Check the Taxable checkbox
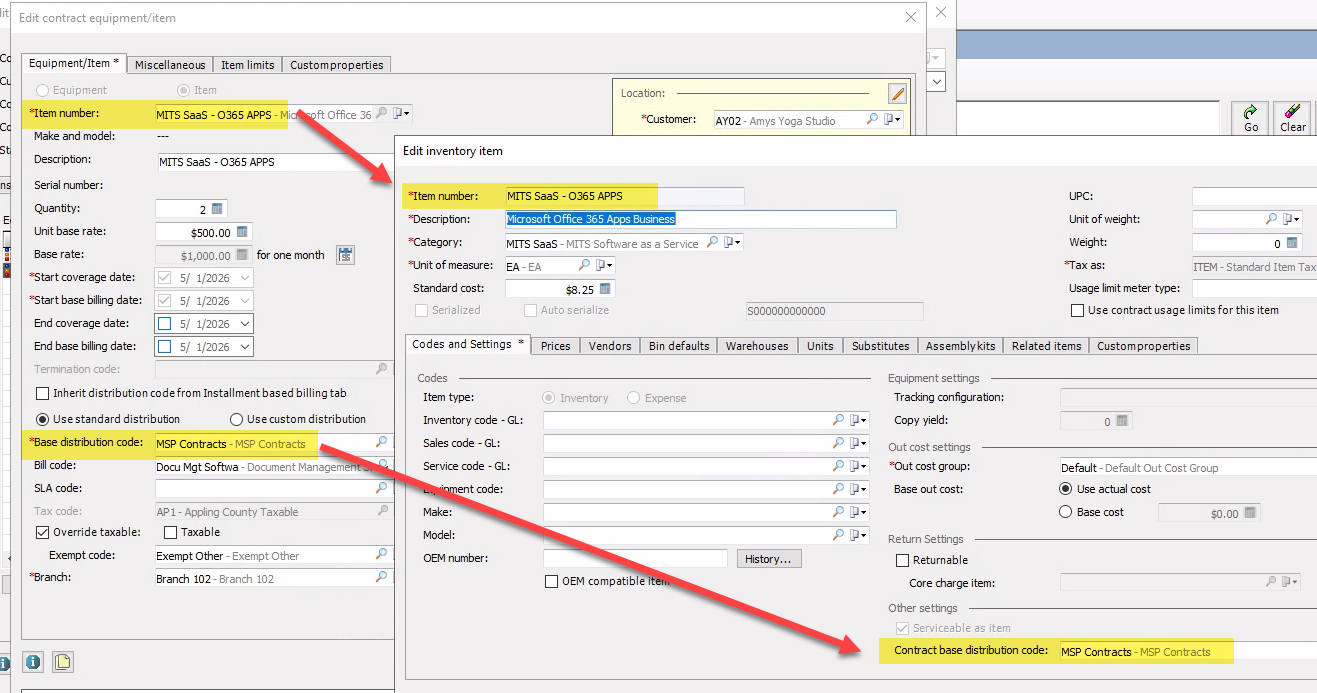 (x=170, y=532)
